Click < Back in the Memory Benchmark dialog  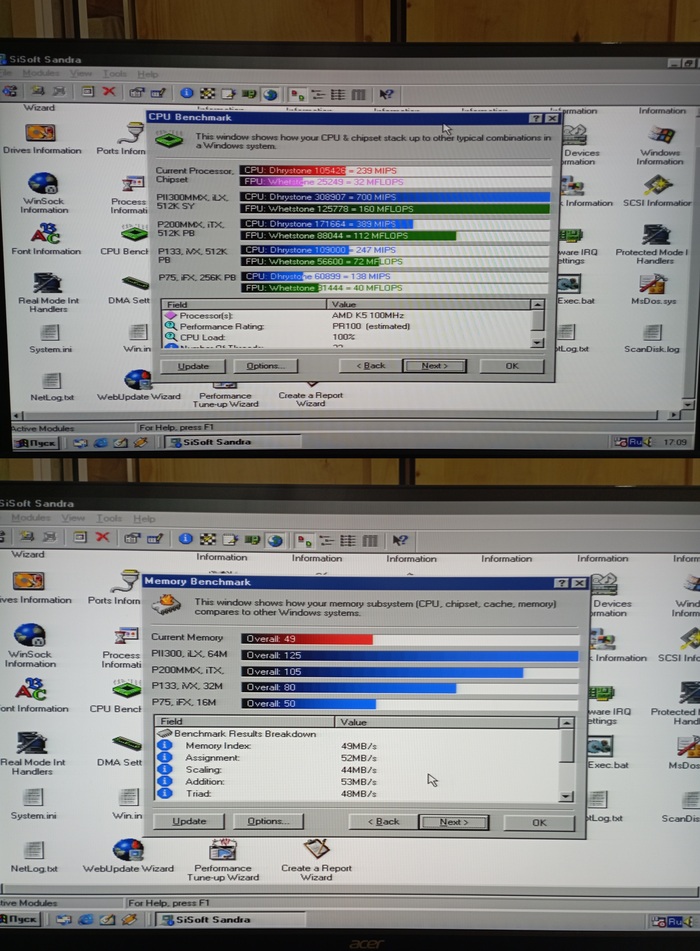tap(383, 822)
